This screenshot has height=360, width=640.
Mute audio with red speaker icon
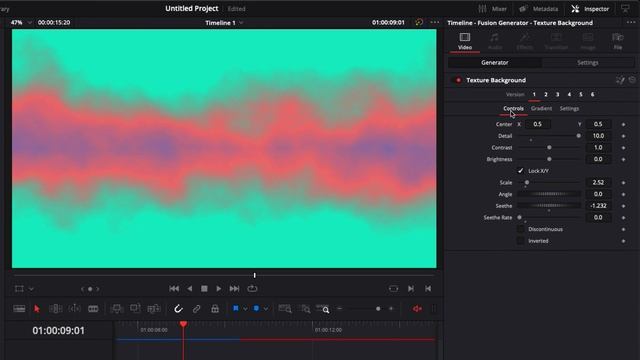[x=417, y=309]
